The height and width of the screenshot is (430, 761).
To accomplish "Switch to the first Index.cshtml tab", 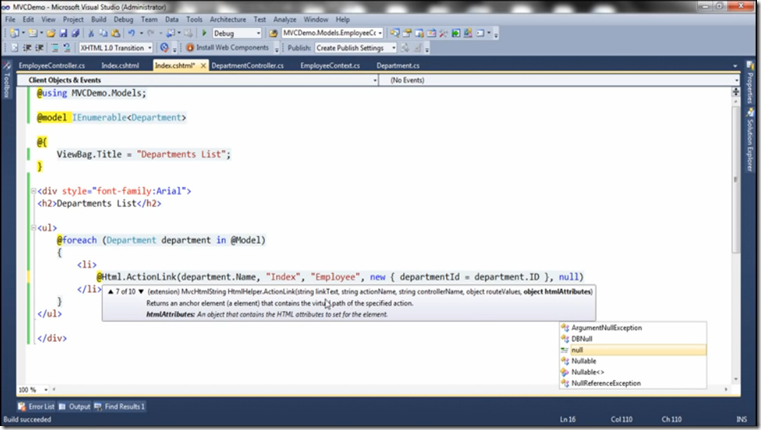I will 120,66.
